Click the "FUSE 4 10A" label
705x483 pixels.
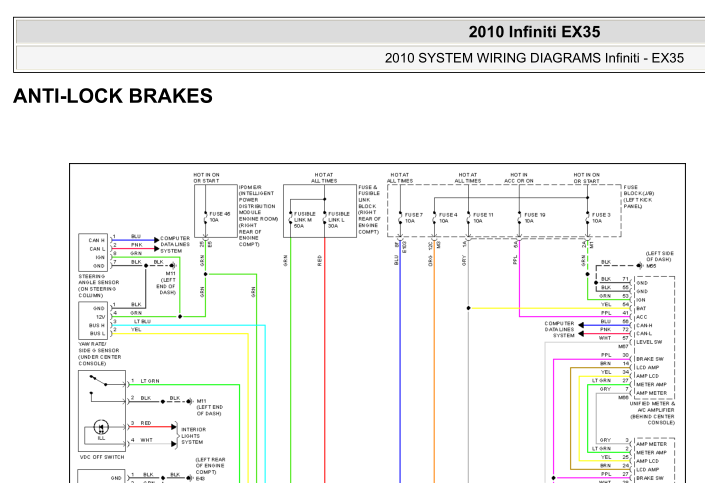point(448,218)
